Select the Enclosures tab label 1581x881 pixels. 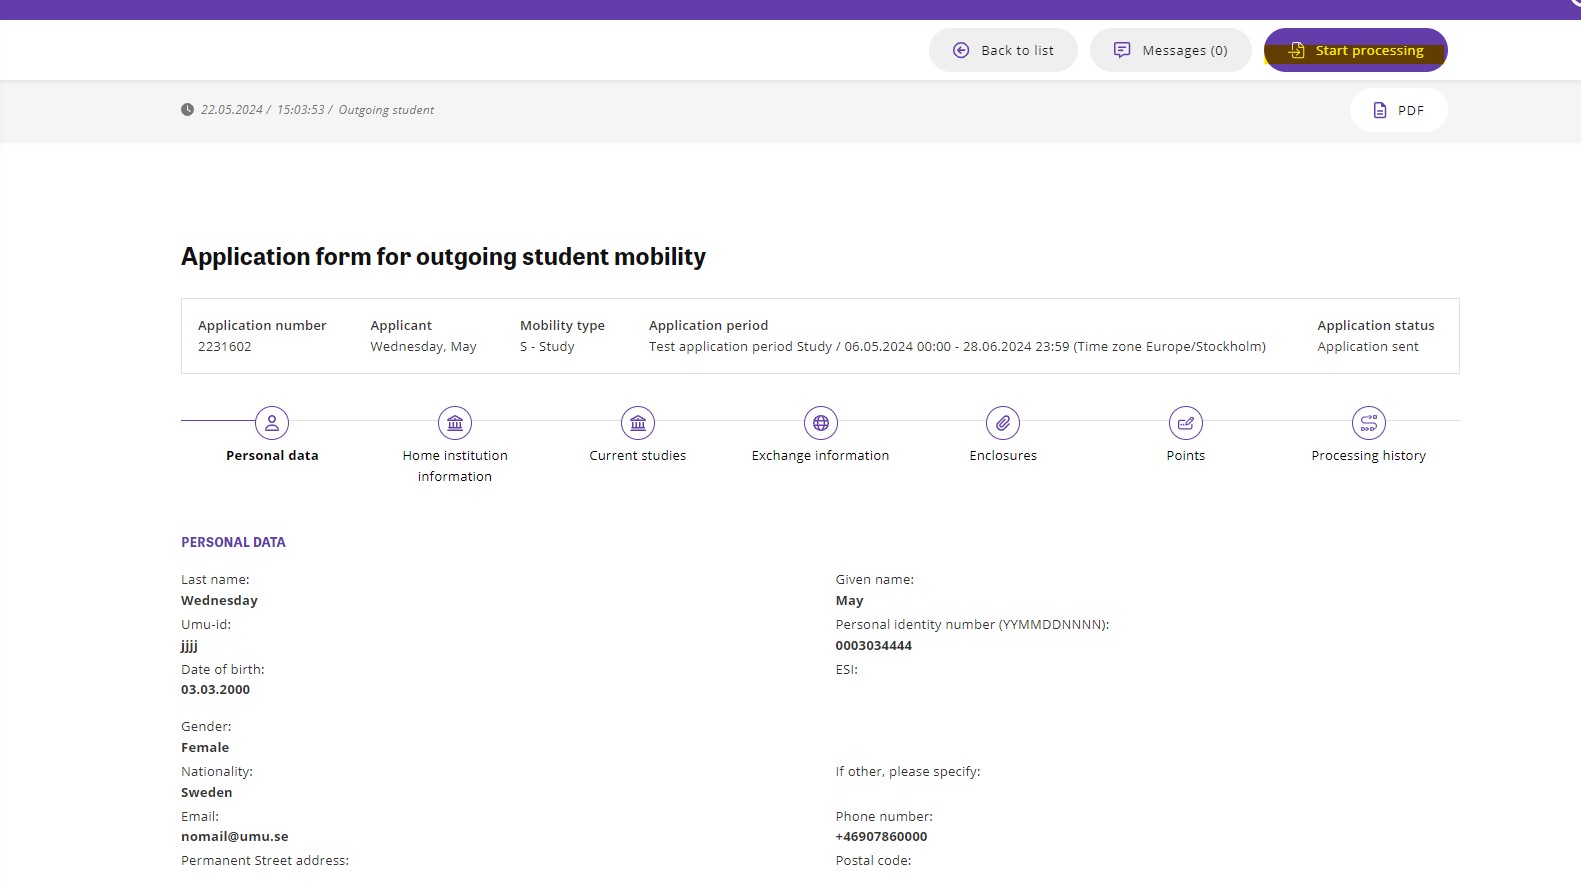tap(1003, 456)
